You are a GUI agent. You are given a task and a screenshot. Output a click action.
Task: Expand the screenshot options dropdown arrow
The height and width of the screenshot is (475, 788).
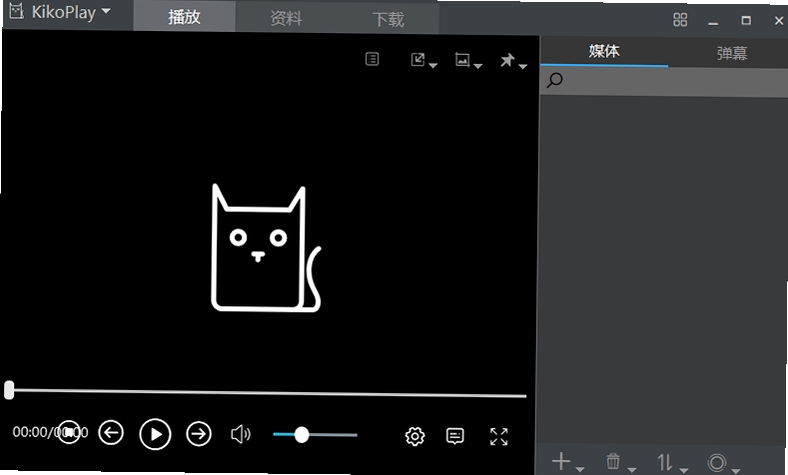point(477,66)
